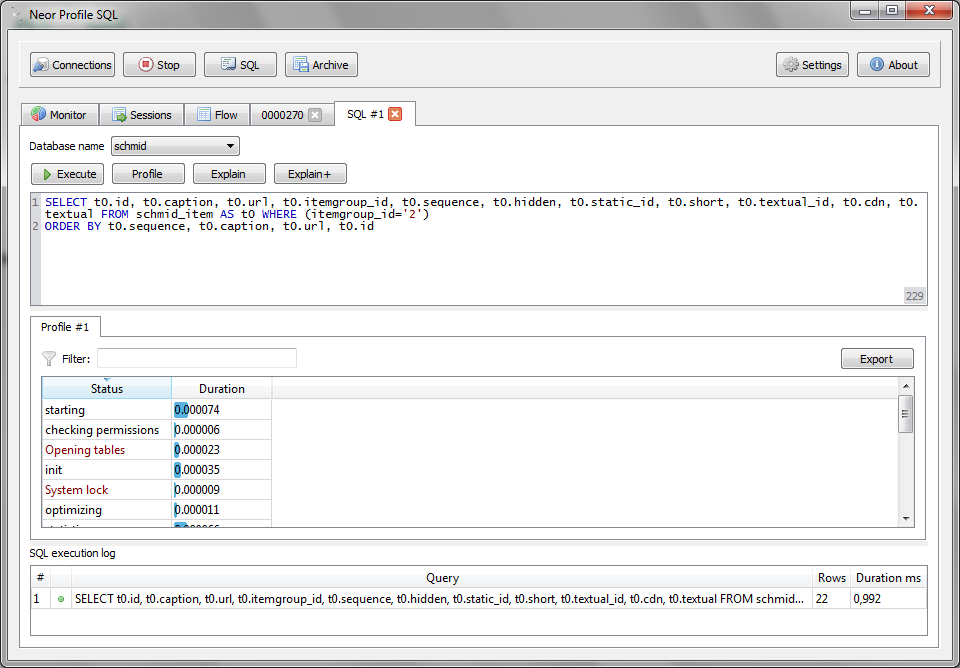Screen dimensions: 960x668
Task: Switch to the Sessions tab
Action: point(142,115)
